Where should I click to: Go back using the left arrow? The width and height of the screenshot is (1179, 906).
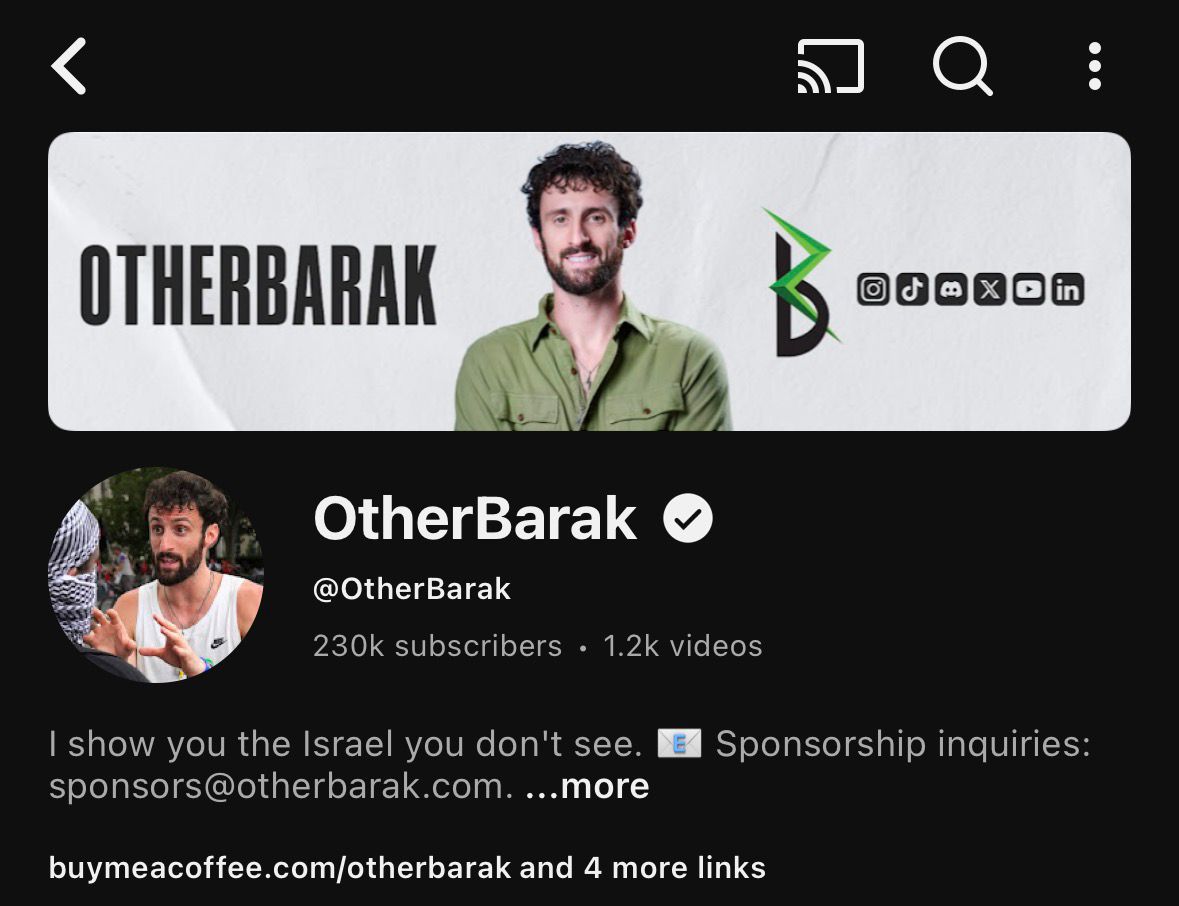pos(69,66)
